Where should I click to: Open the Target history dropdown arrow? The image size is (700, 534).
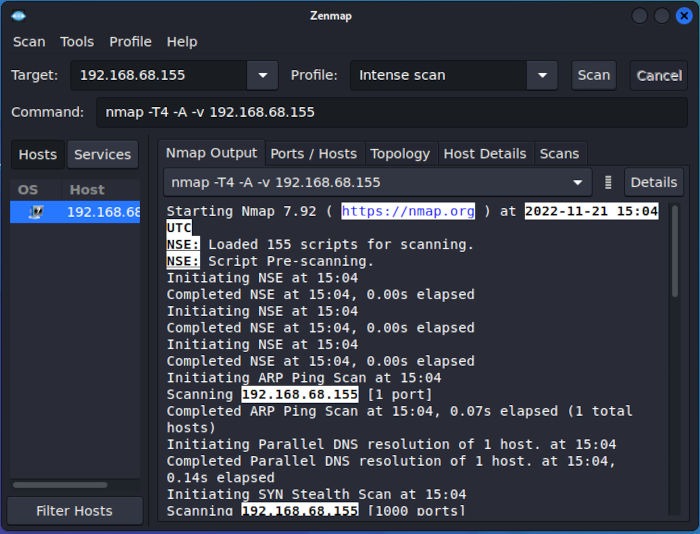click(262, 75)
